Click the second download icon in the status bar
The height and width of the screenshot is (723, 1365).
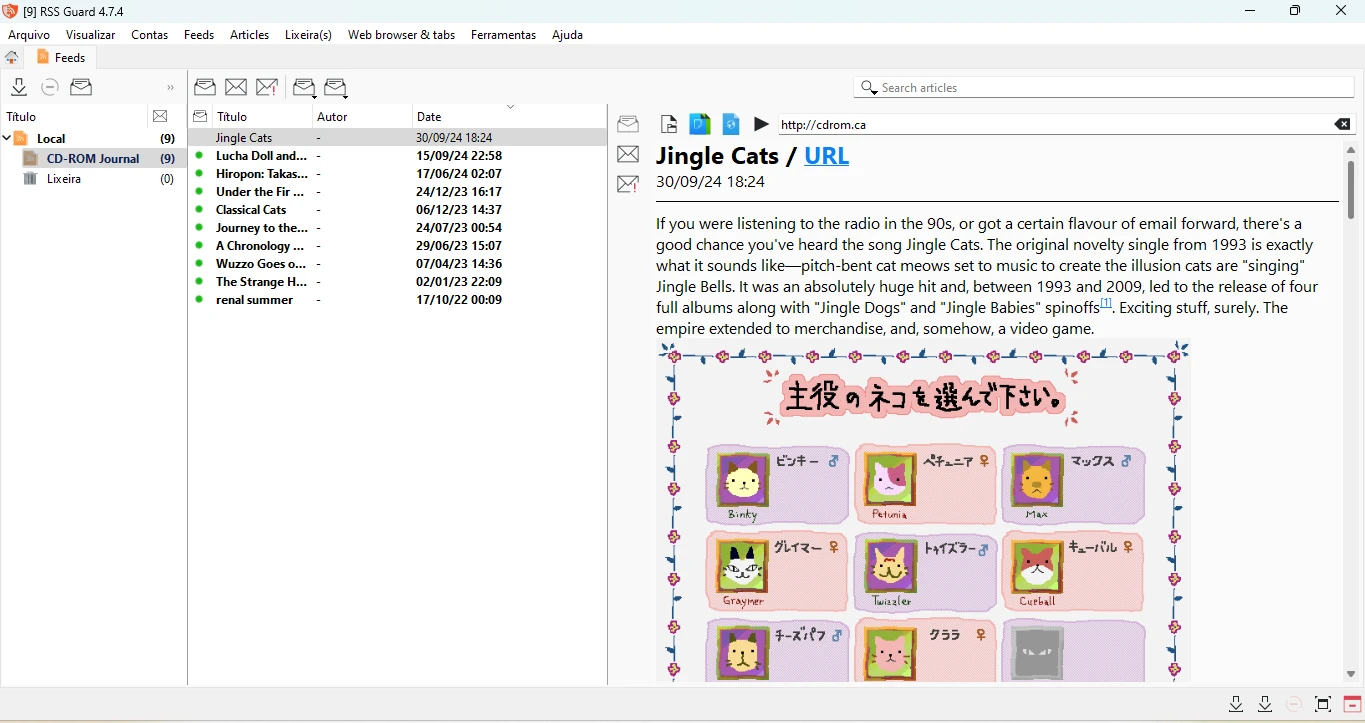point(1265,704)
